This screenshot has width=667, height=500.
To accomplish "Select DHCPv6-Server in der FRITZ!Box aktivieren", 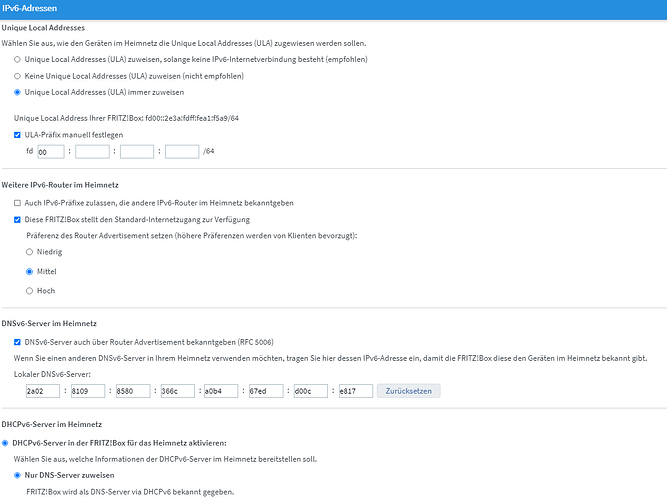I will click(x=6, y=442).
